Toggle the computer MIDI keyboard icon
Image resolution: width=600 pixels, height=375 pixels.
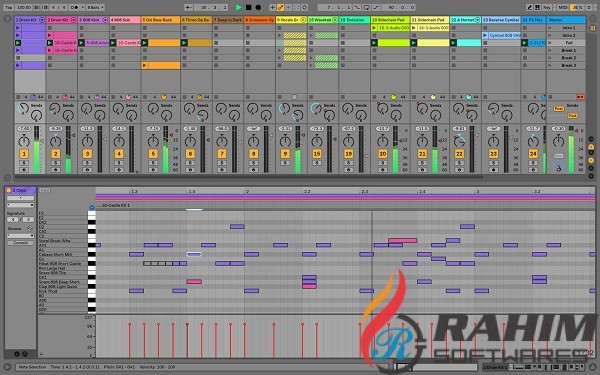(x=537, y=7)
